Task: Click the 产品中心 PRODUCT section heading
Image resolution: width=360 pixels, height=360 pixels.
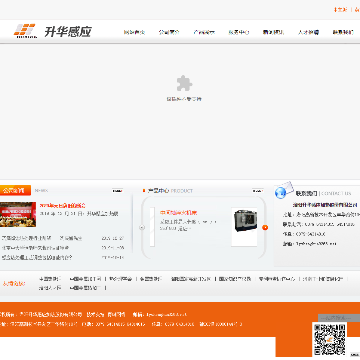Action: 170,191
